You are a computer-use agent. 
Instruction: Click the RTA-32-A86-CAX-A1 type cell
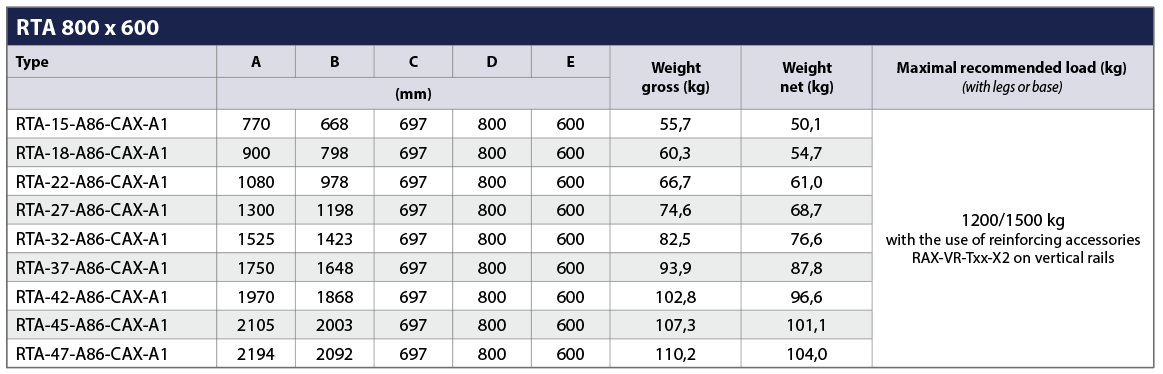pyautogui.click(x=92, y=240)
